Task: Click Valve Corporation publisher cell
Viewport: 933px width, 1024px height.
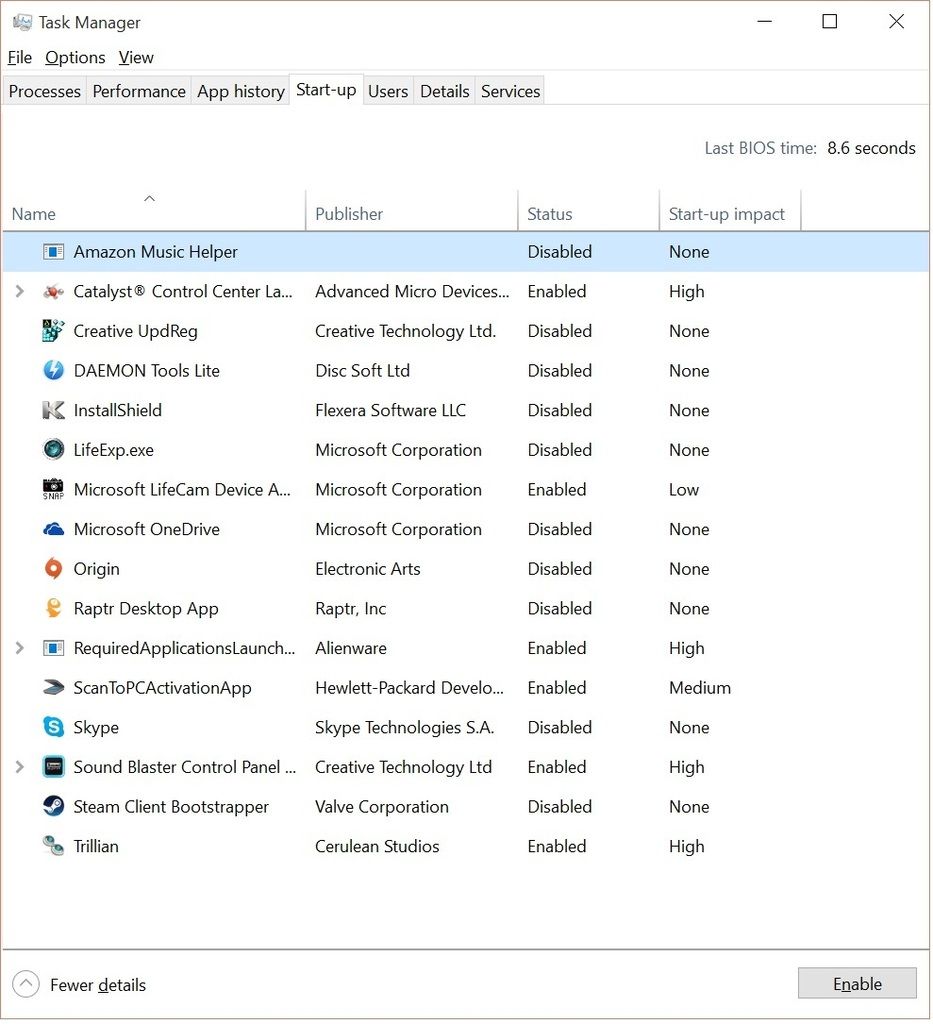Action: pyautogui.click(x=382, y=807)
